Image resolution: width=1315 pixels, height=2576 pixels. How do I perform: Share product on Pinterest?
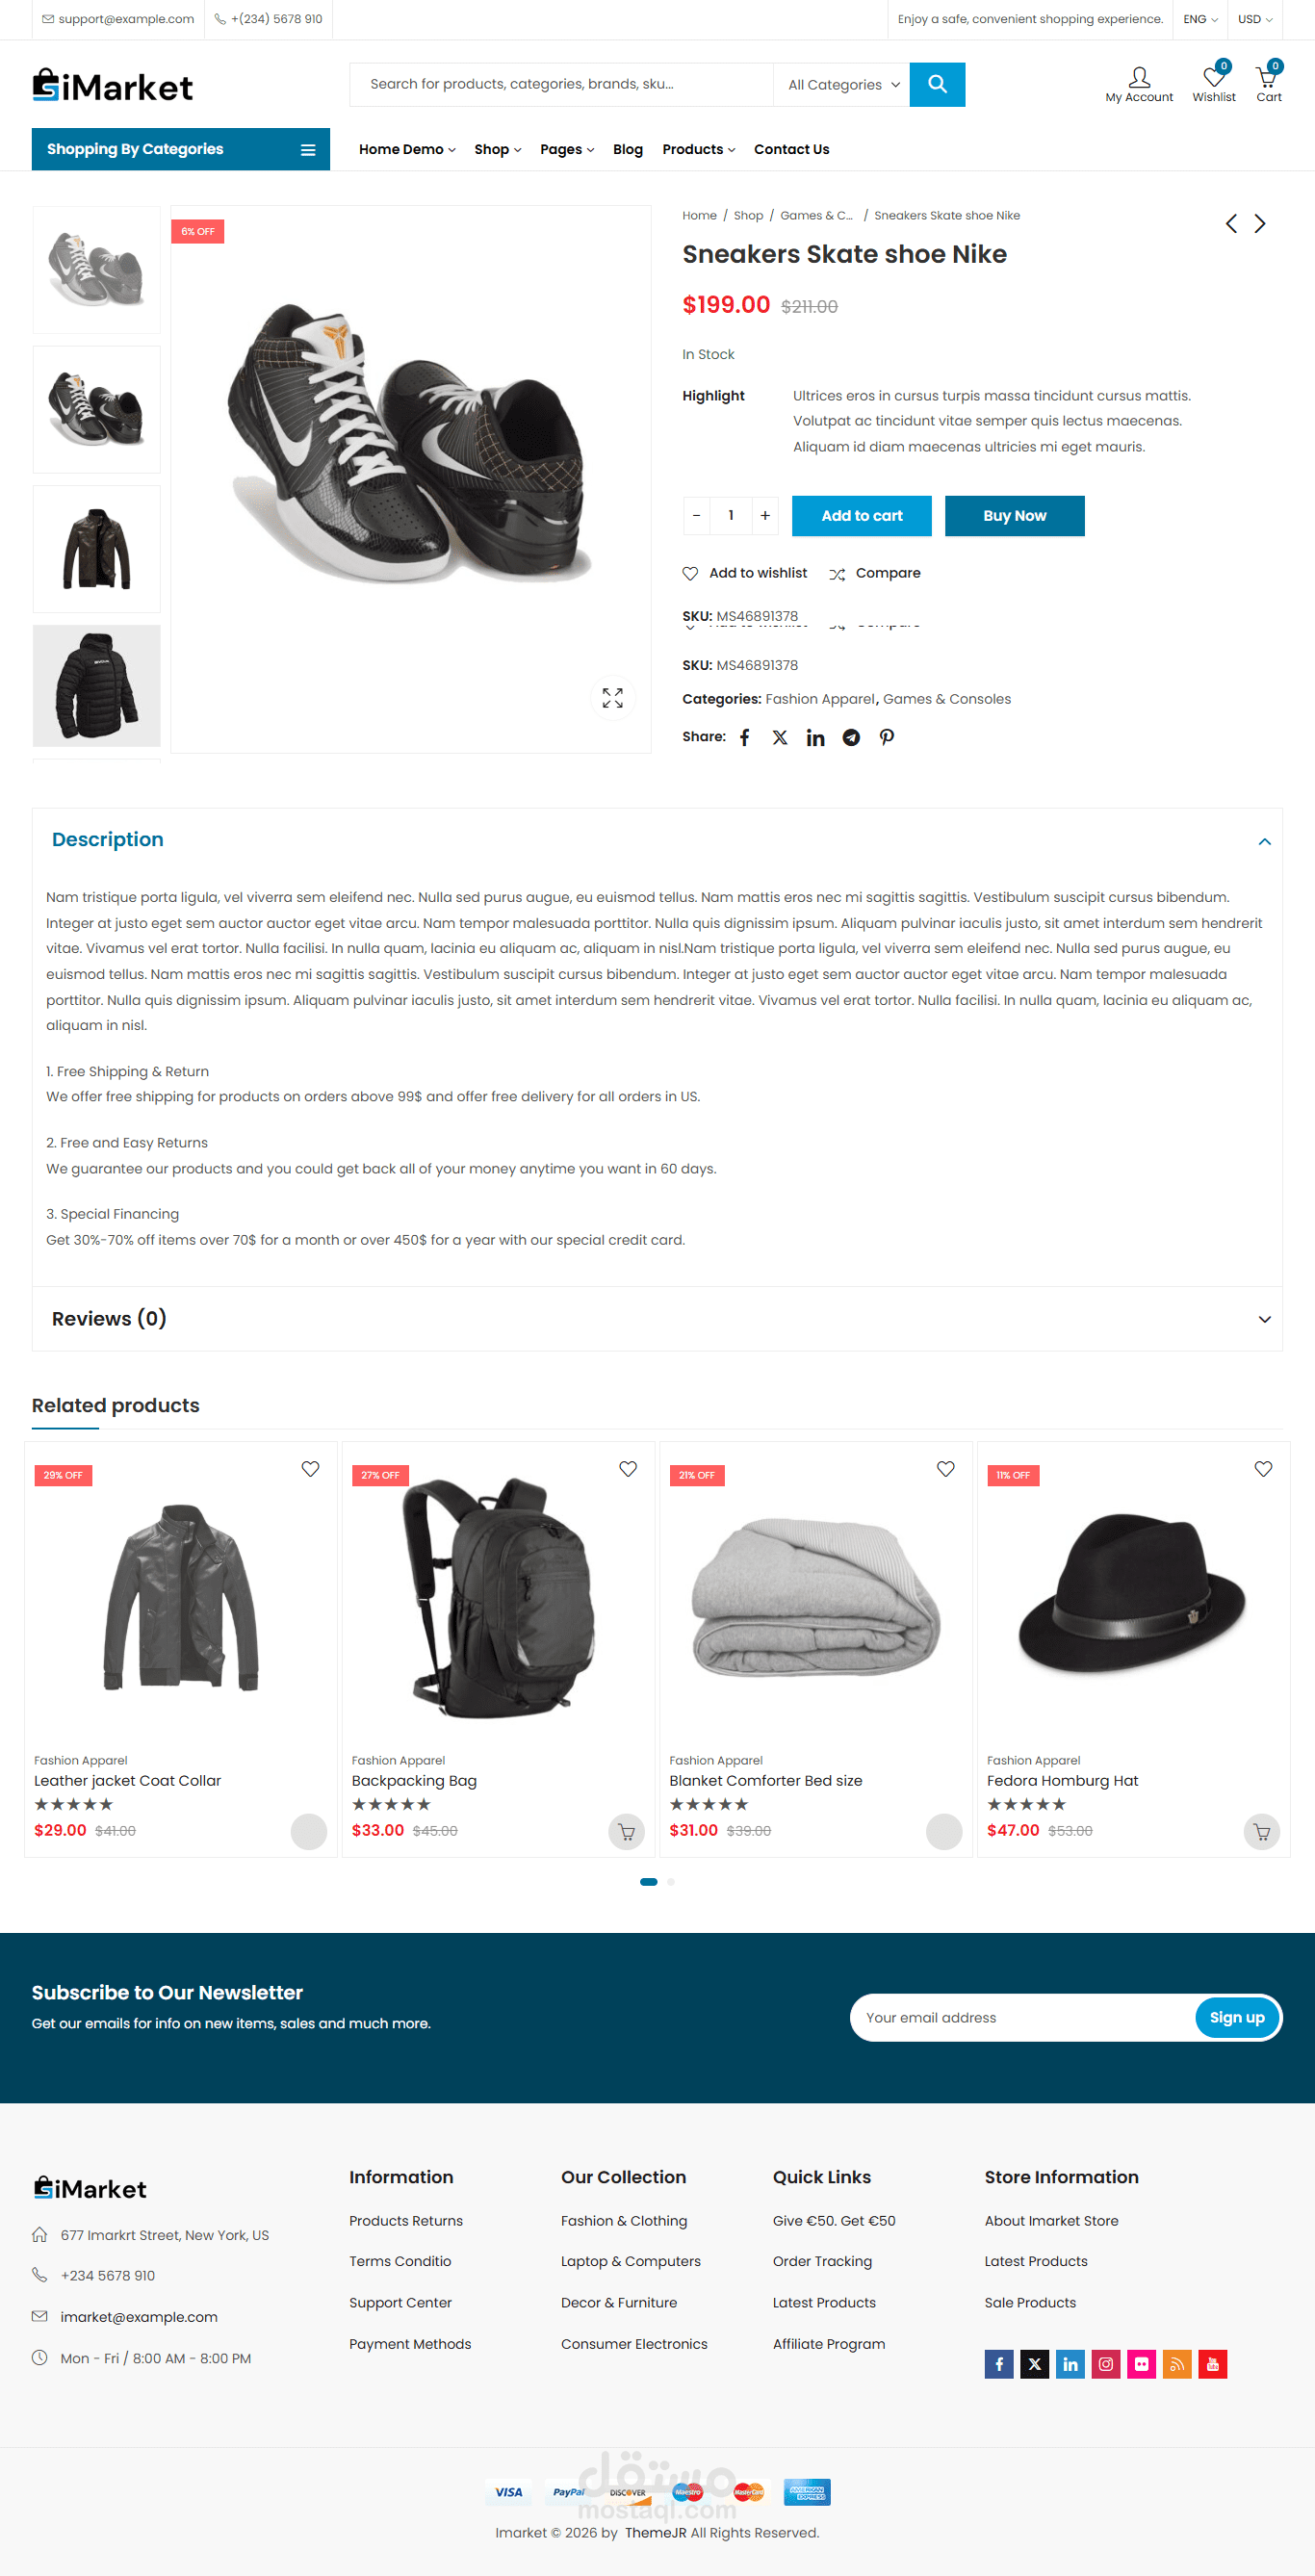pyautogui.click(x=887, y=737)
